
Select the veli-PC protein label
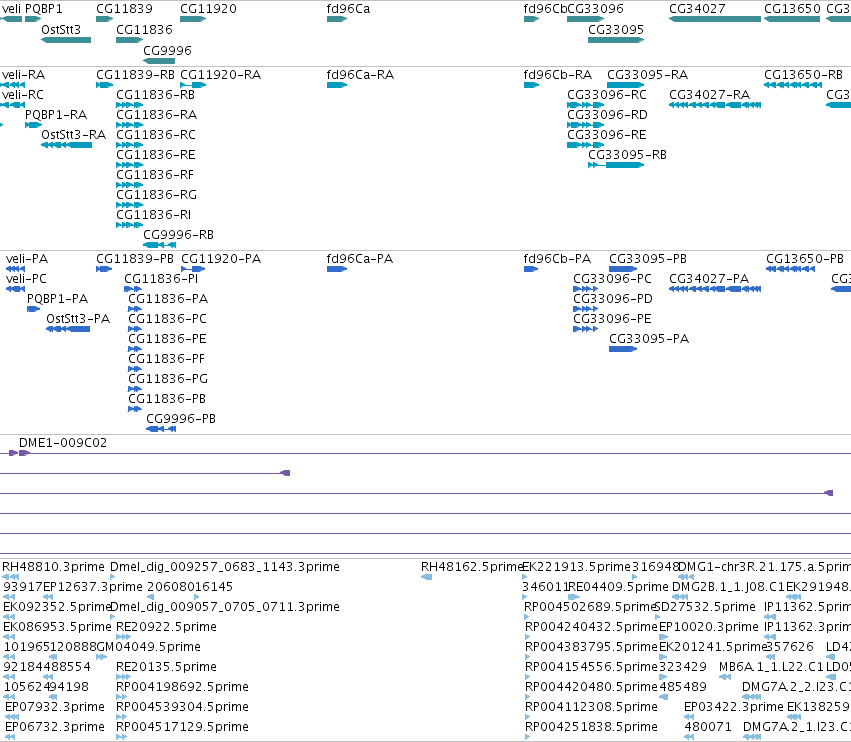(26, 279)
